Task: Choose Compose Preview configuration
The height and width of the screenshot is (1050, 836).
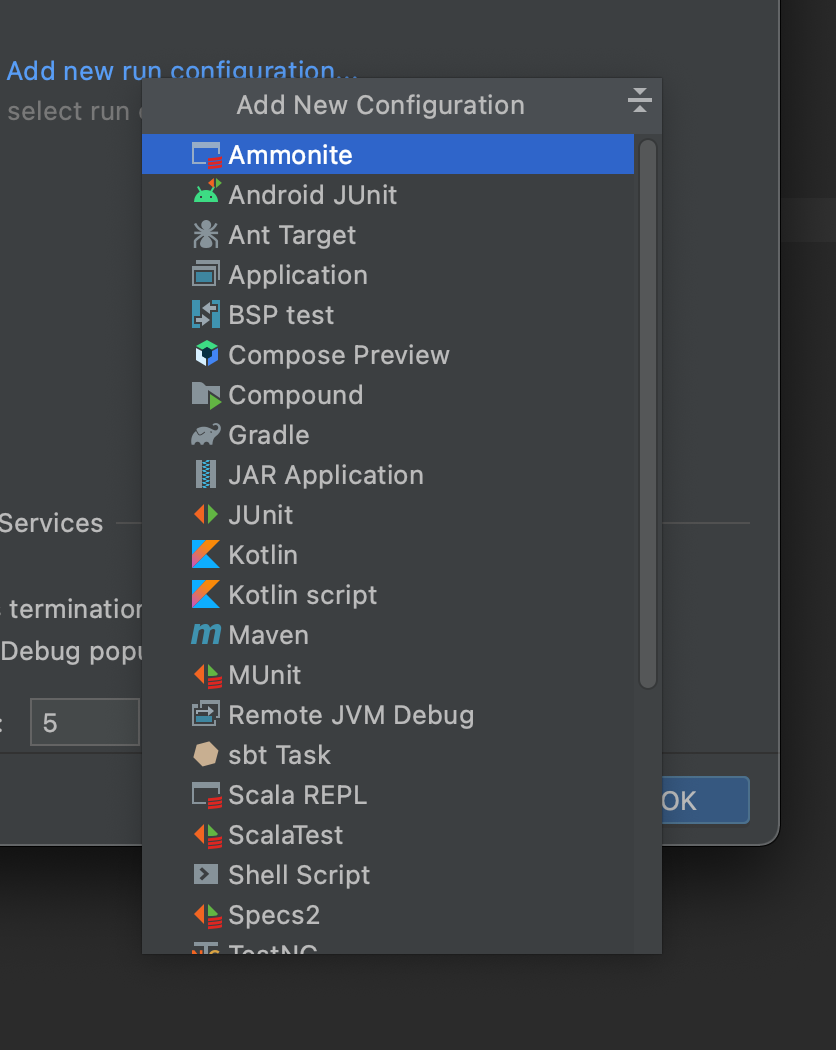Action: click(x=388, y=355)
